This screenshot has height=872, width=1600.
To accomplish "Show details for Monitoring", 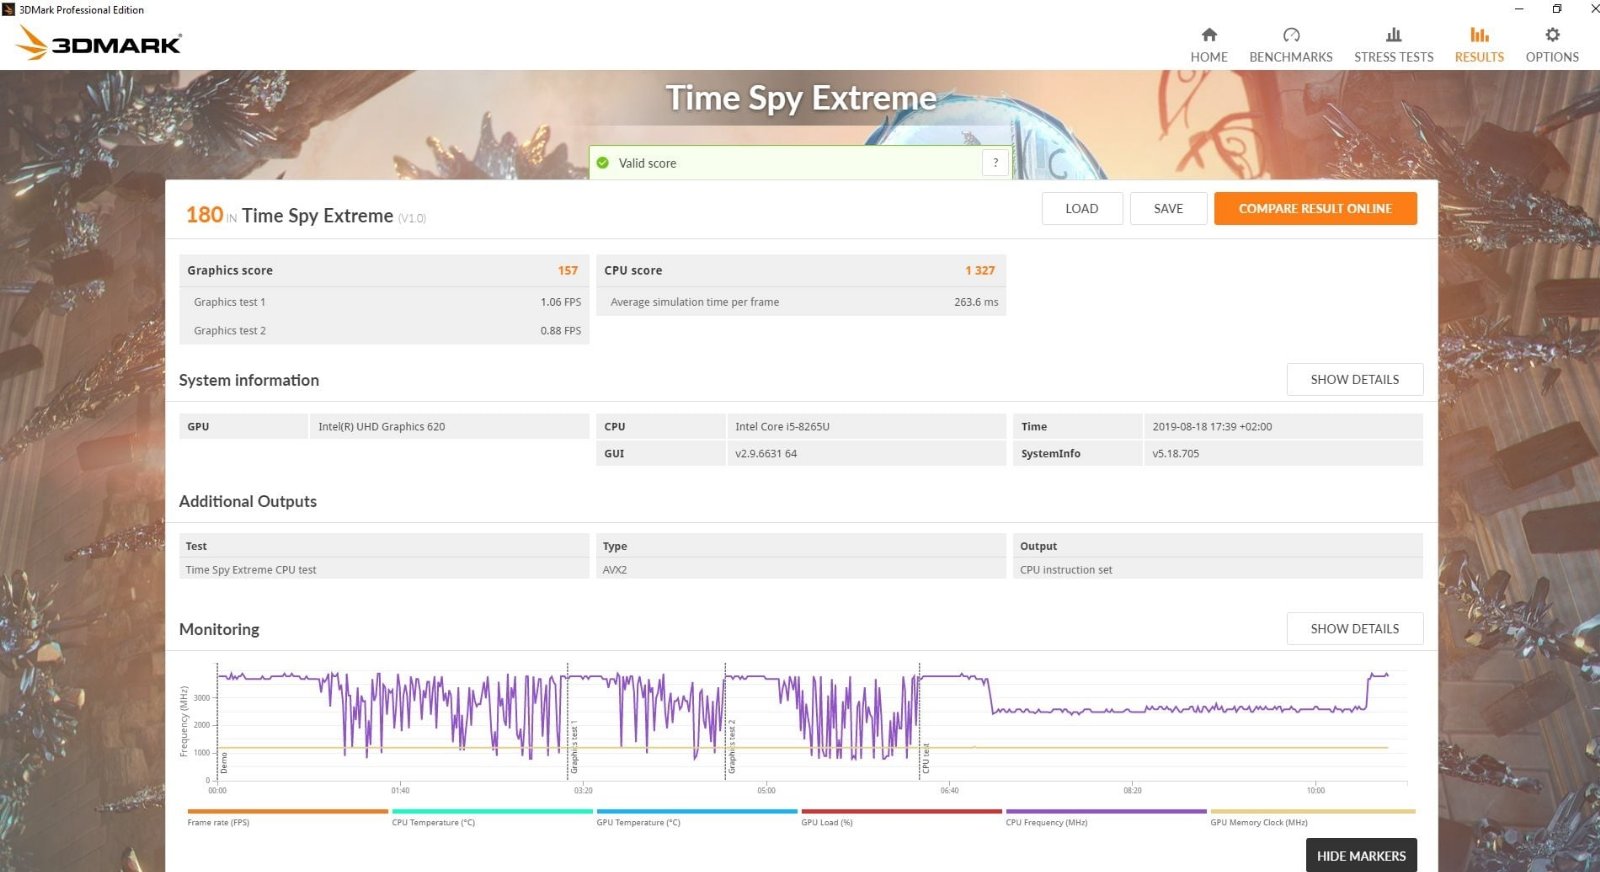I will [x=1354, y=628].
